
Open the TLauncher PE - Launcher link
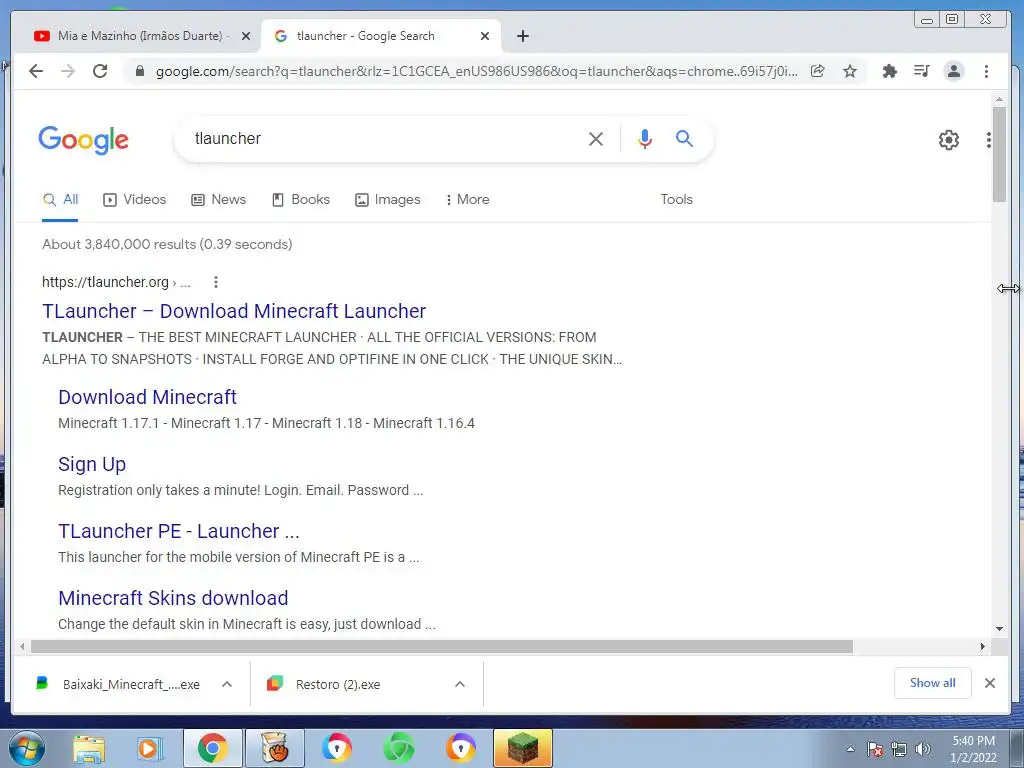click(178, 531)
